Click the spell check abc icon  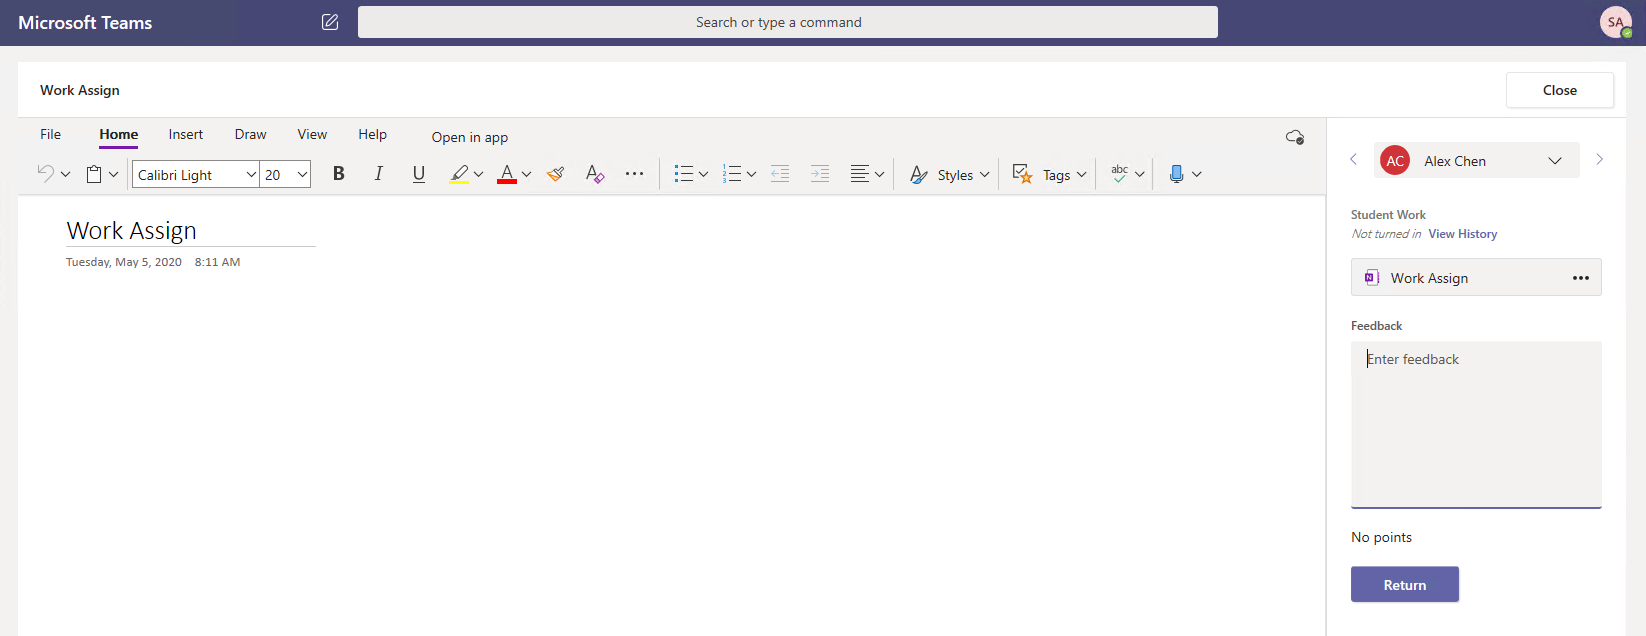point(1119,174)
